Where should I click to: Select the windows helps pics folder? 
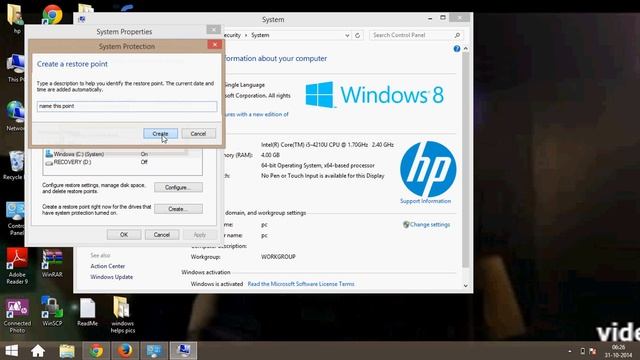[122, 315]
